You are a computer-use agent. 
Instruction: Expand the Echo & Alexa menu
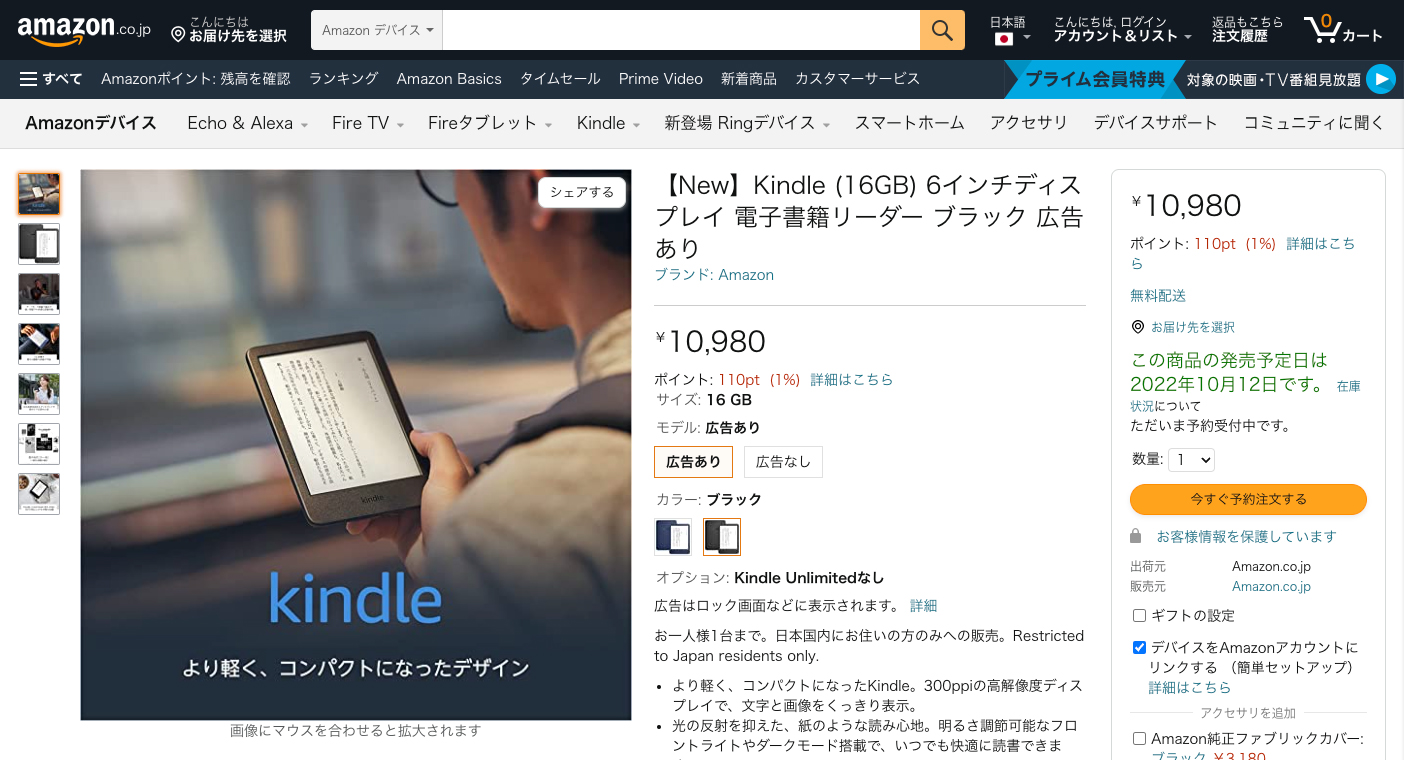click(247, 123)
